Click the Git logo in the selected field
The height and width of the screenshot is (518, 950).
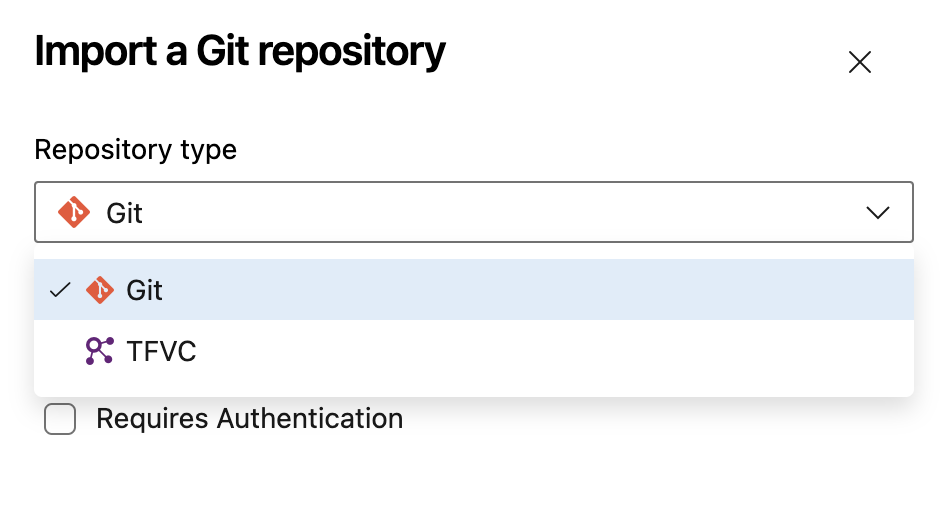(x=74, y=212)
